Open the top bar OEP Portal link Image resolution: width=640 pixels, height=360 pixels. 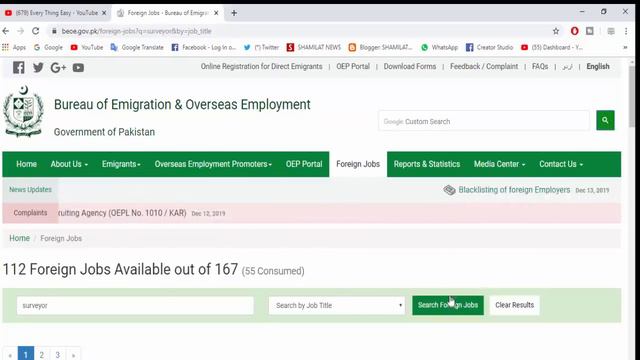[x=353, y=67]
